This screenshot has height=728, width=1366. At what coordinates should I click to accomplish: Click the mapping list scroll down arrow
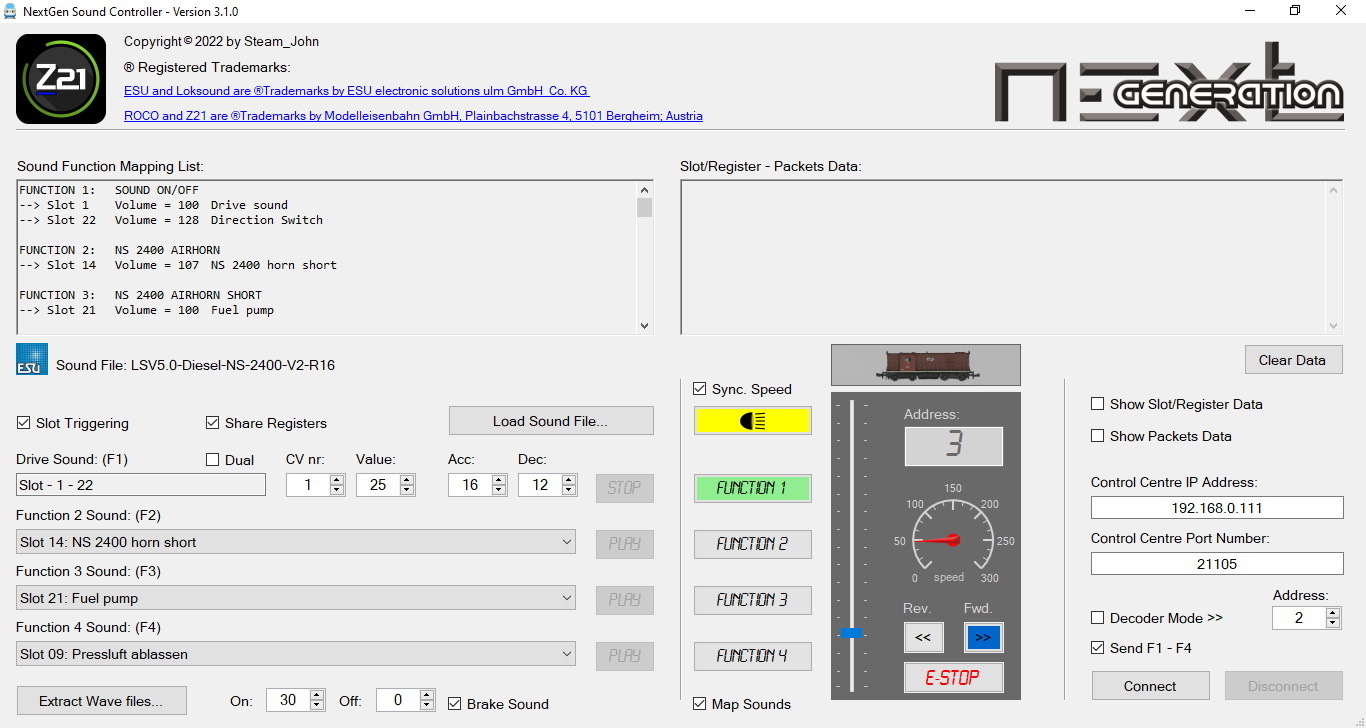(x=644, y=325)
